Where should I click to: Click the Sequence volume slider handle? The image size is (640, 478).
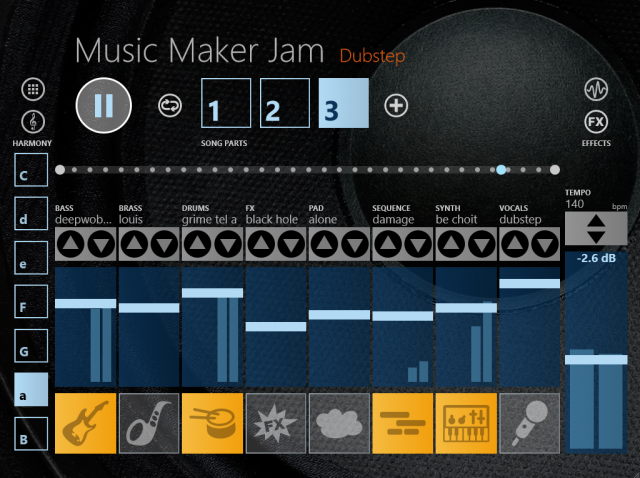[402, 316]
